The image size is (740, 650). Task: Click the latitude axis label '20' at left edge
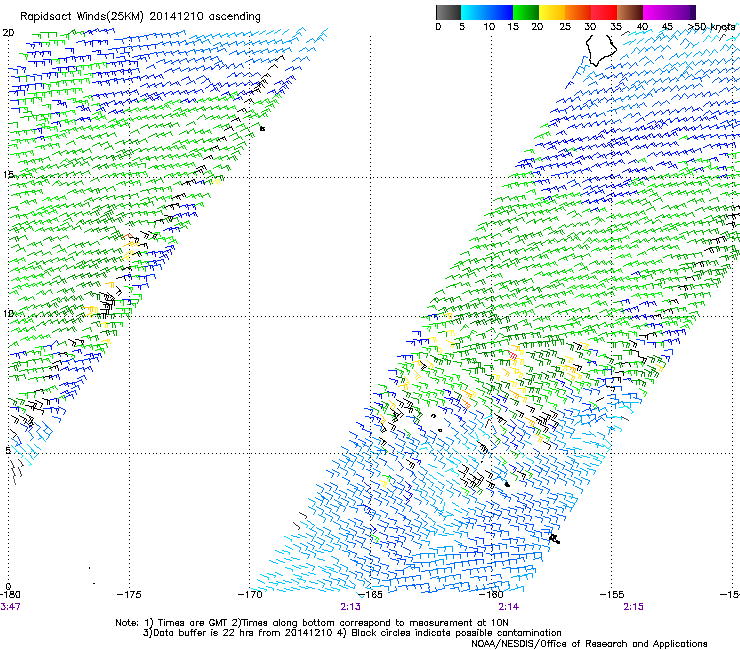(x=8, y=33)
